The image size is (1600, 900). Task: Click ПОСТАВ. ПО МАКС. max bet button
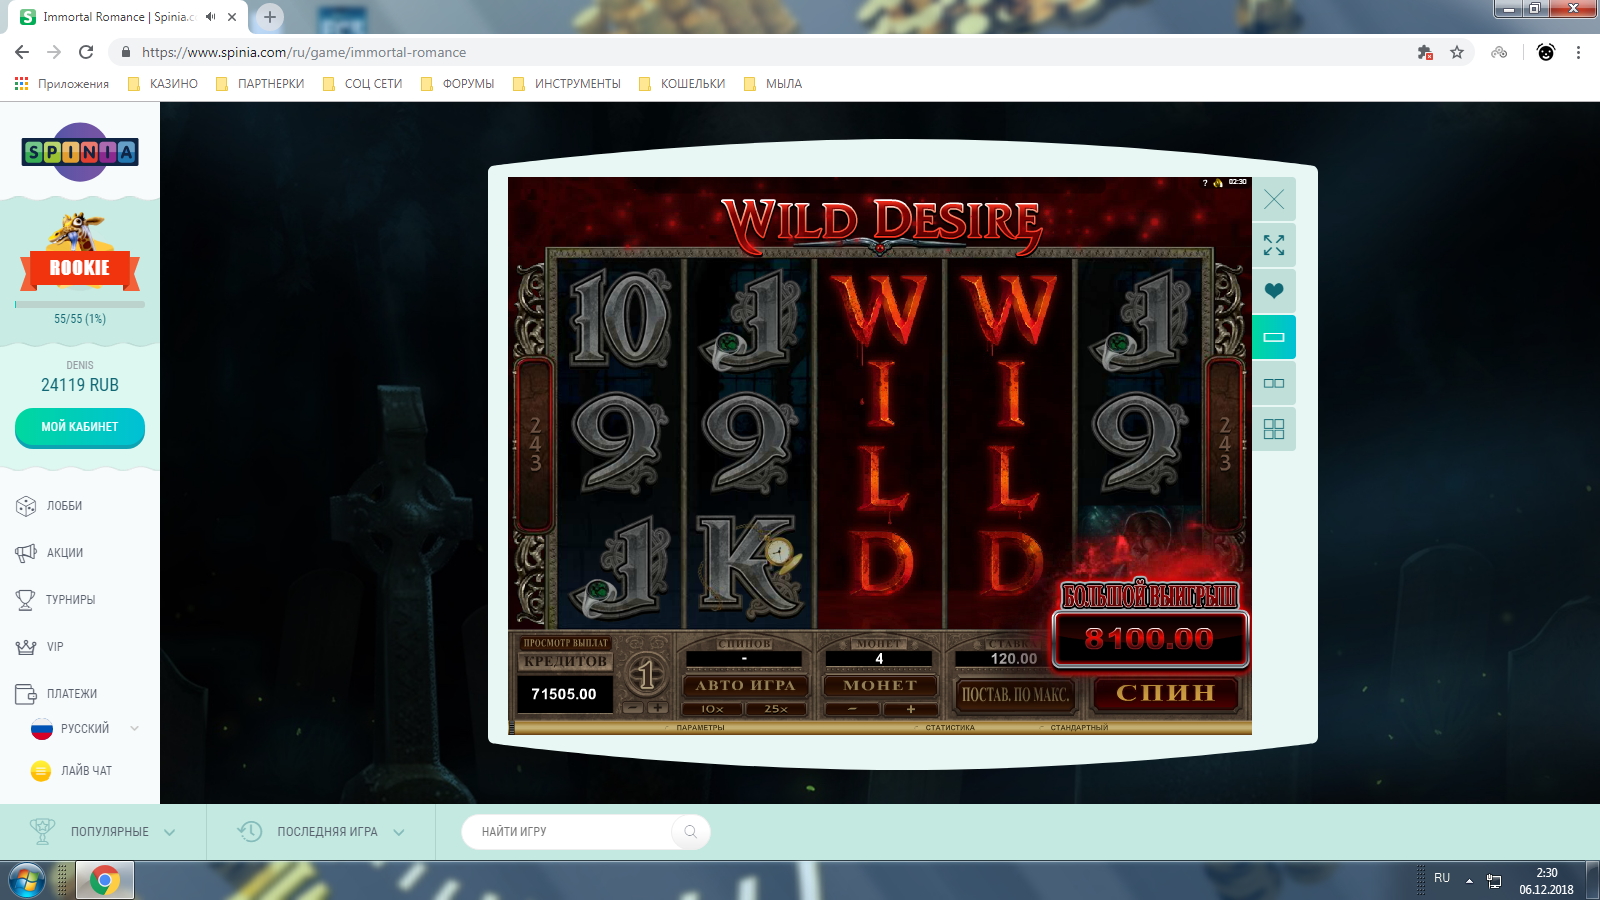pos(1015,694)
